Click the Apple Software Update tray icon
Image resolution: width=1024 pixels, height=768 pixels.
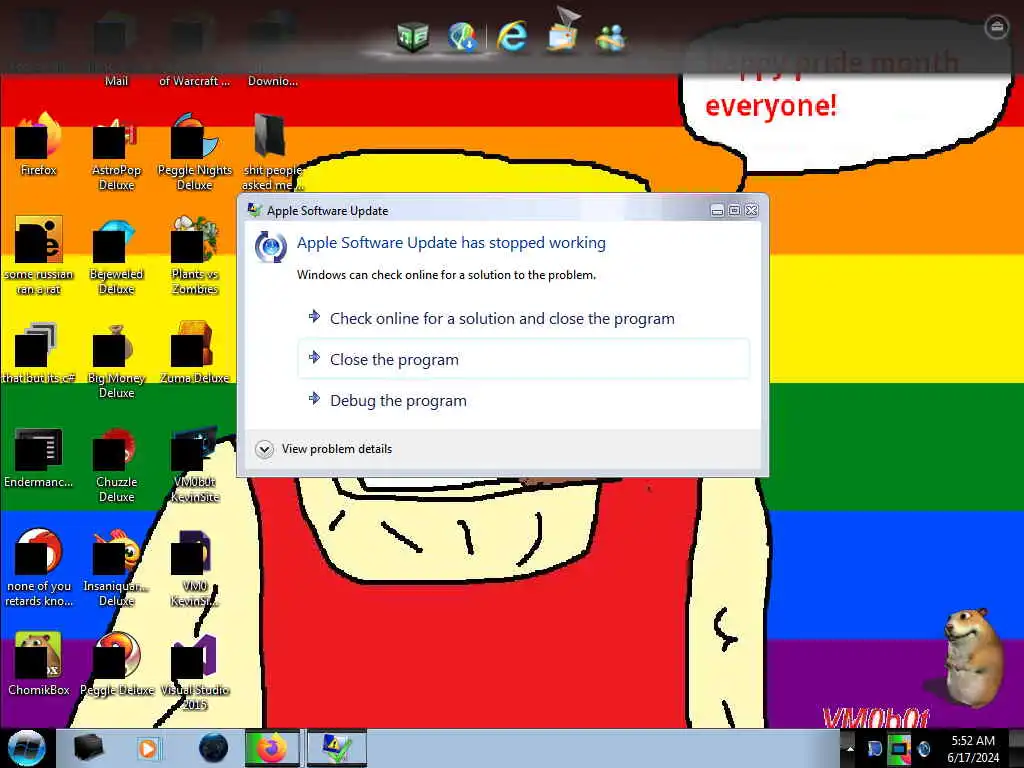click(924, 748)
